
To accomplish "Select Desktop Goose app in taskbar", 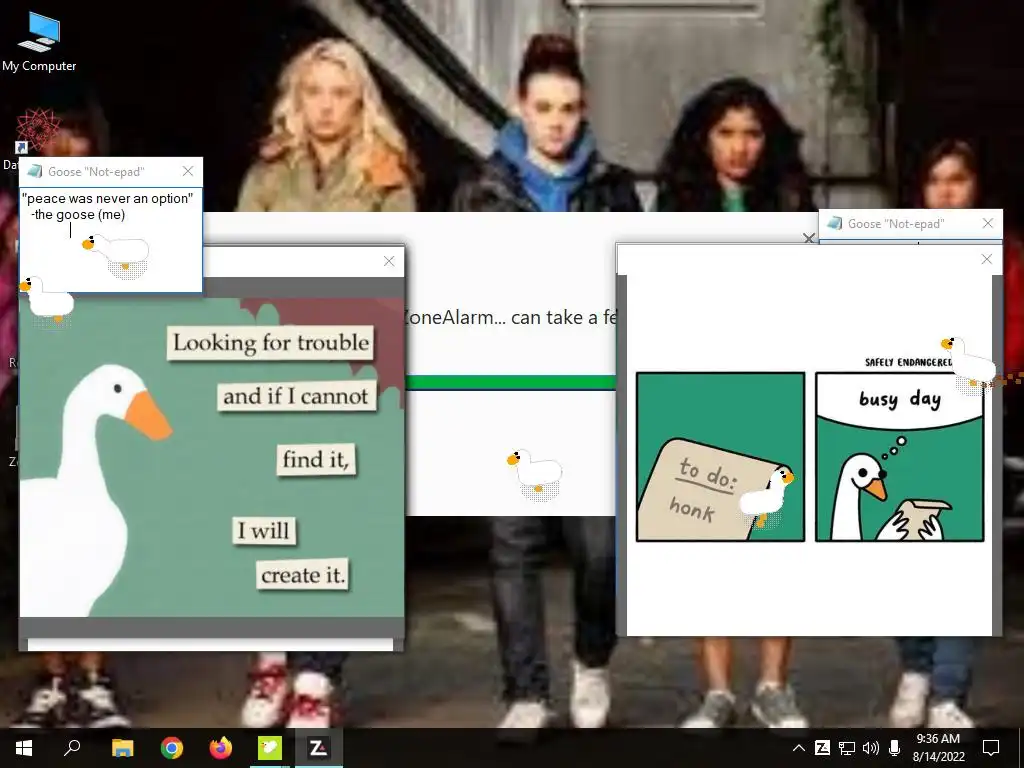I will [270, 748].
